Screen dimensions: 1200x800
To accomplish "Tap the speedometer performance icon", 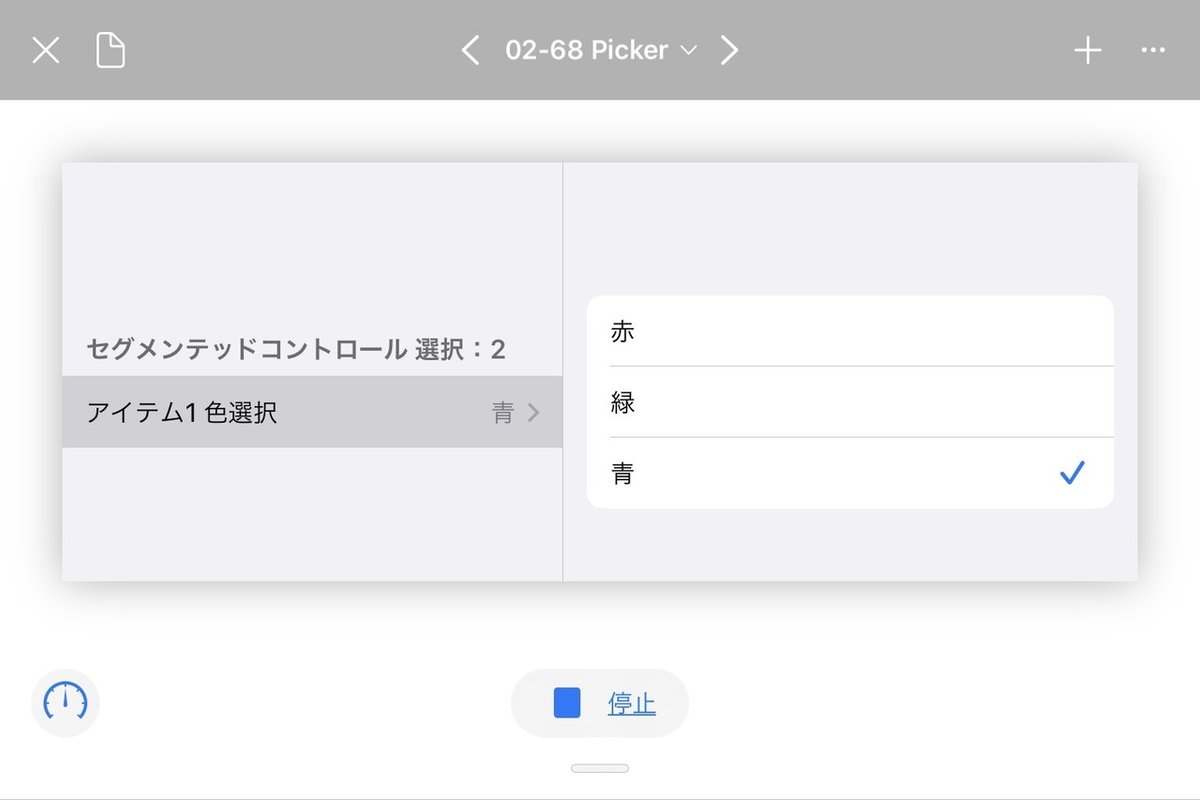I will point(64,703).
